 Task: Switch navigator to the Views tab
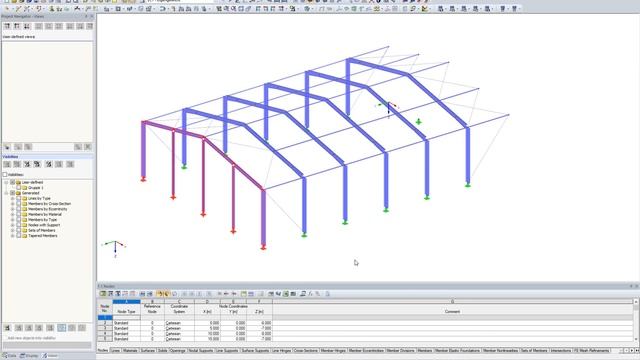click(x=50, y=356)
